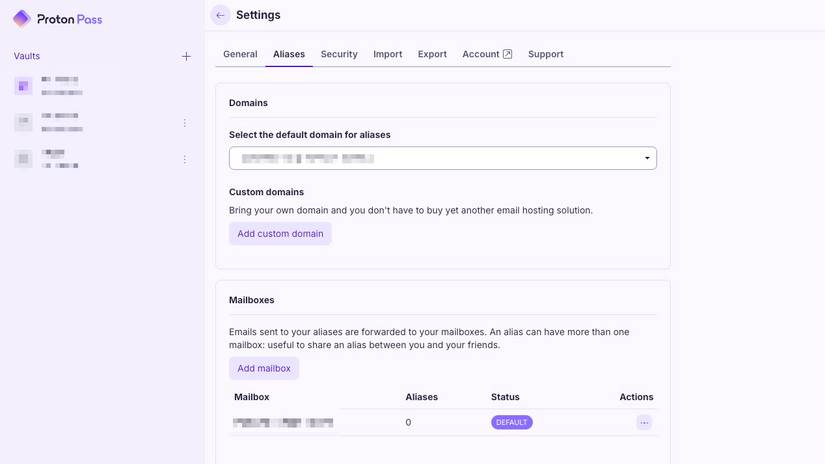Image resolution: width=825 pixels, height=464 pixels.
Task: Click the plus icon to add vault
Action: tap(186, 57)
